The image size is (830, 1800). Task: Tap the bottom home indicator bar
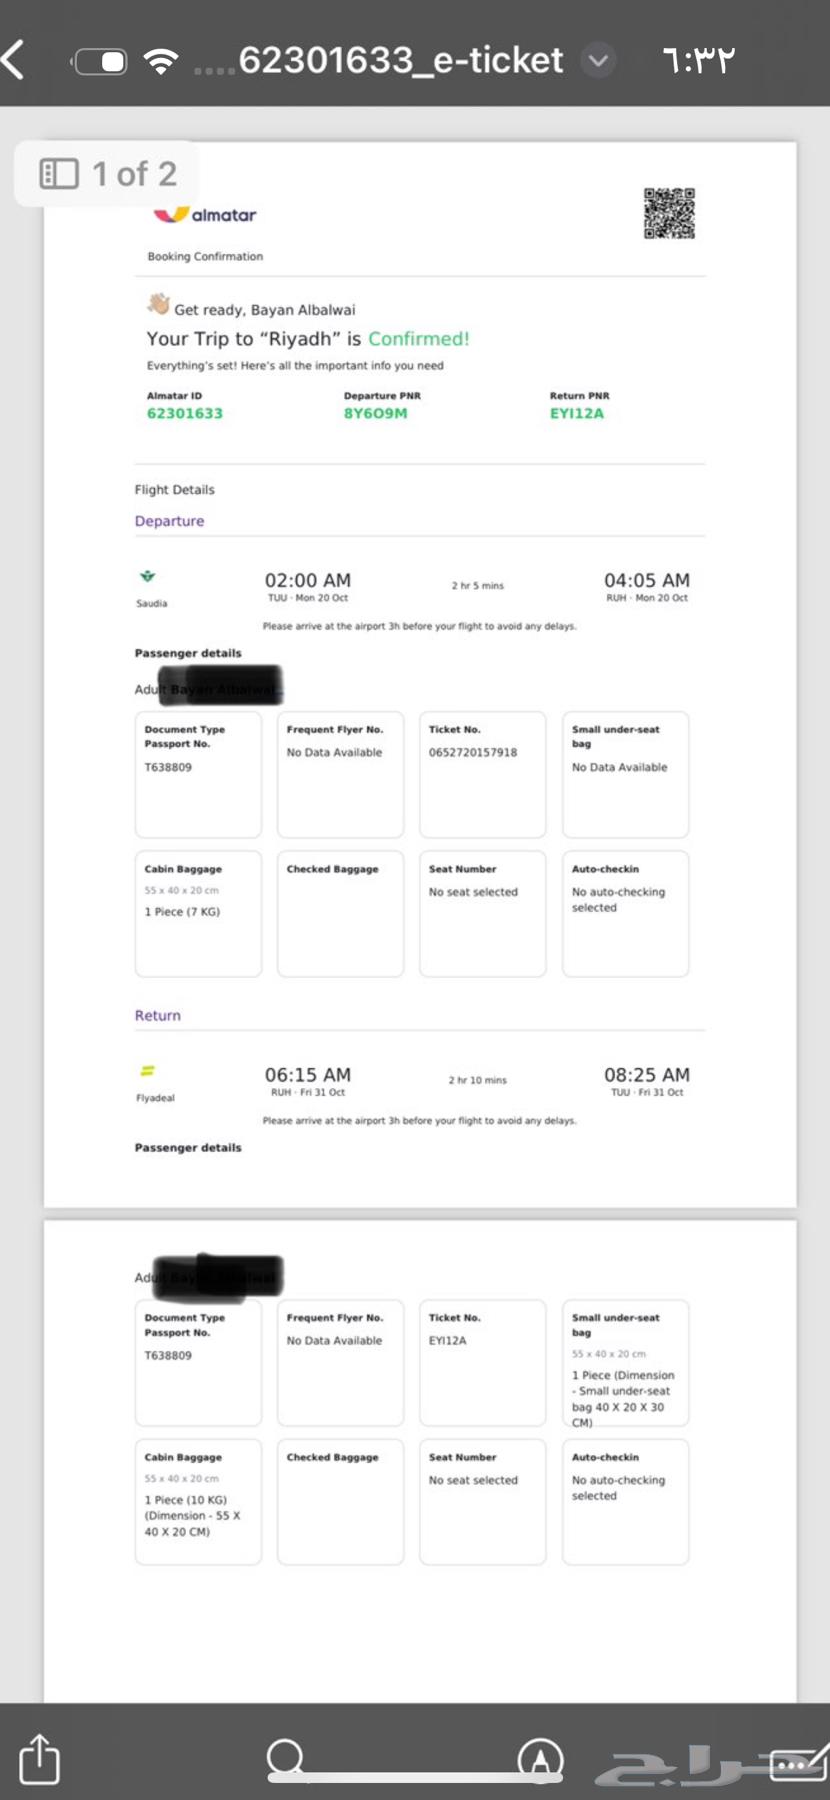(x=415, y=1777)
